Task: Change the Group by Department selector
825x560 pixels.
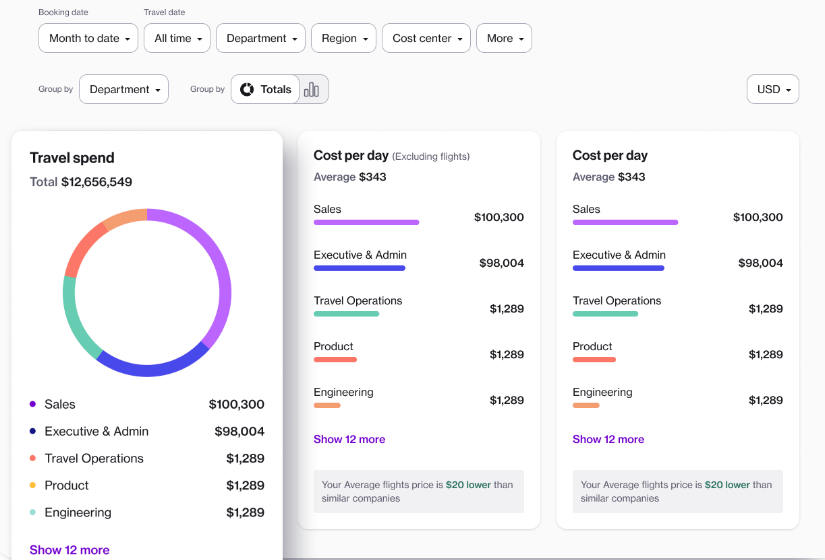Action: 124,89
